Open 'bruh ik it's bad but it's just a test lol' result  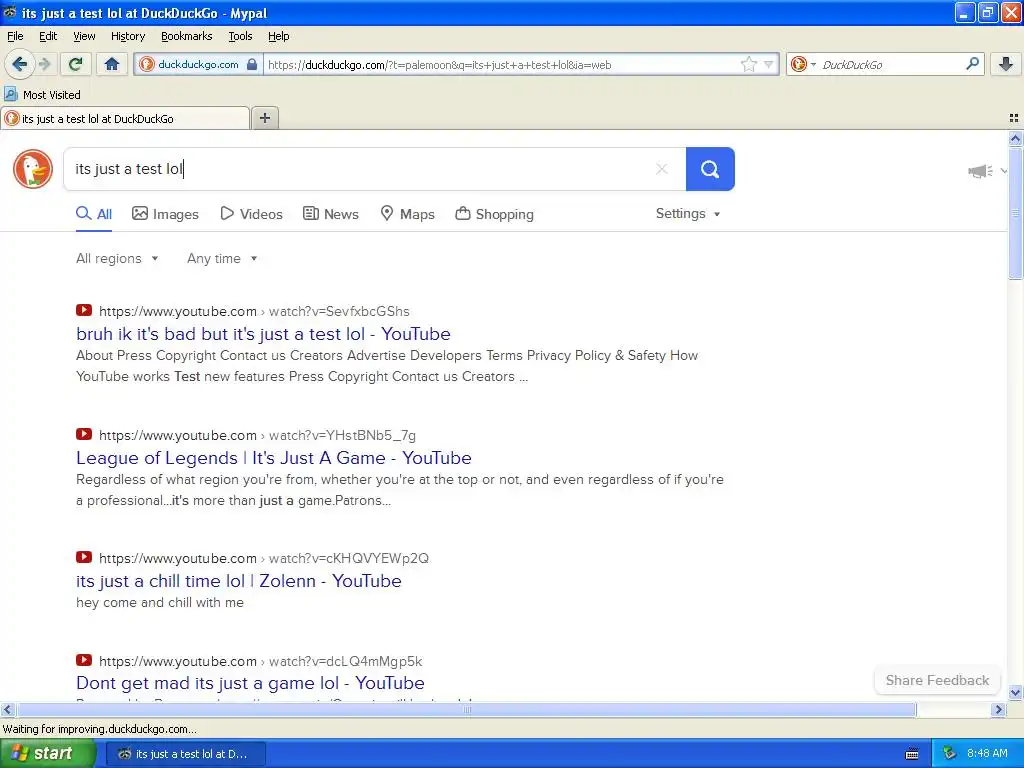coord(263,334)
